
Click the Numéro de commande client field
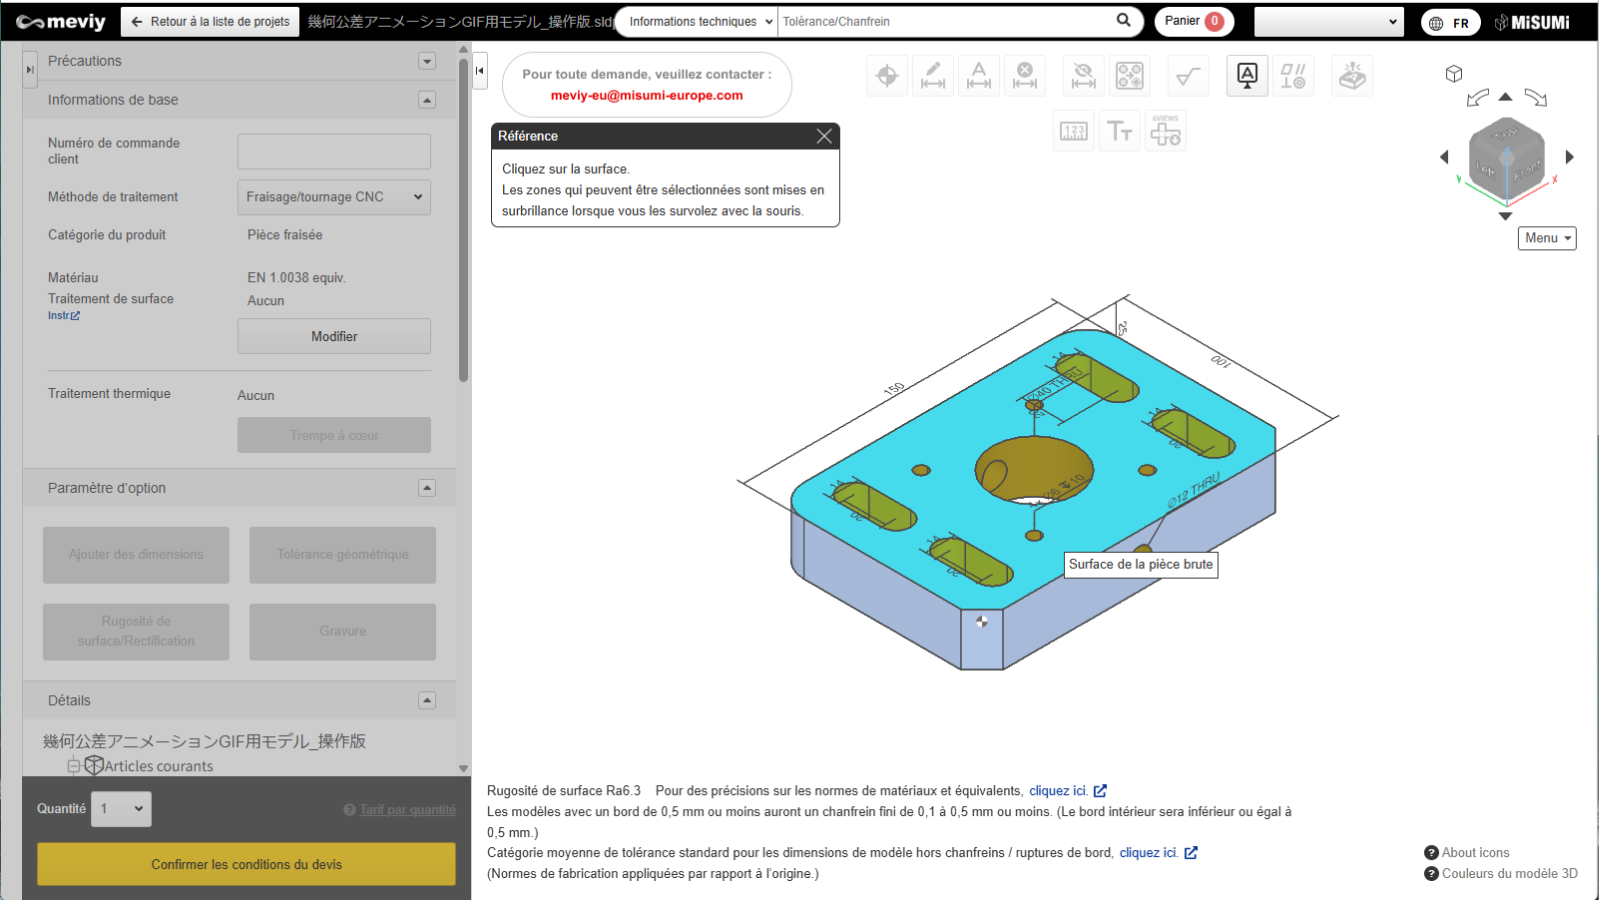pyautogui.click(x=334, y=151)
